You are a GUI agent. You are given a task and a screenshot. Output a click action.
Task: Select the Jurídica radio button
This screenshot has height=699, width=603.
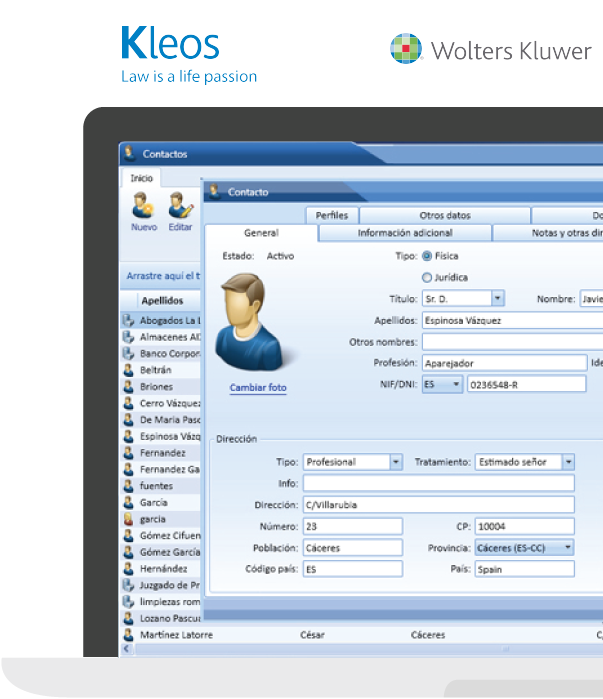tap(427, 277)
